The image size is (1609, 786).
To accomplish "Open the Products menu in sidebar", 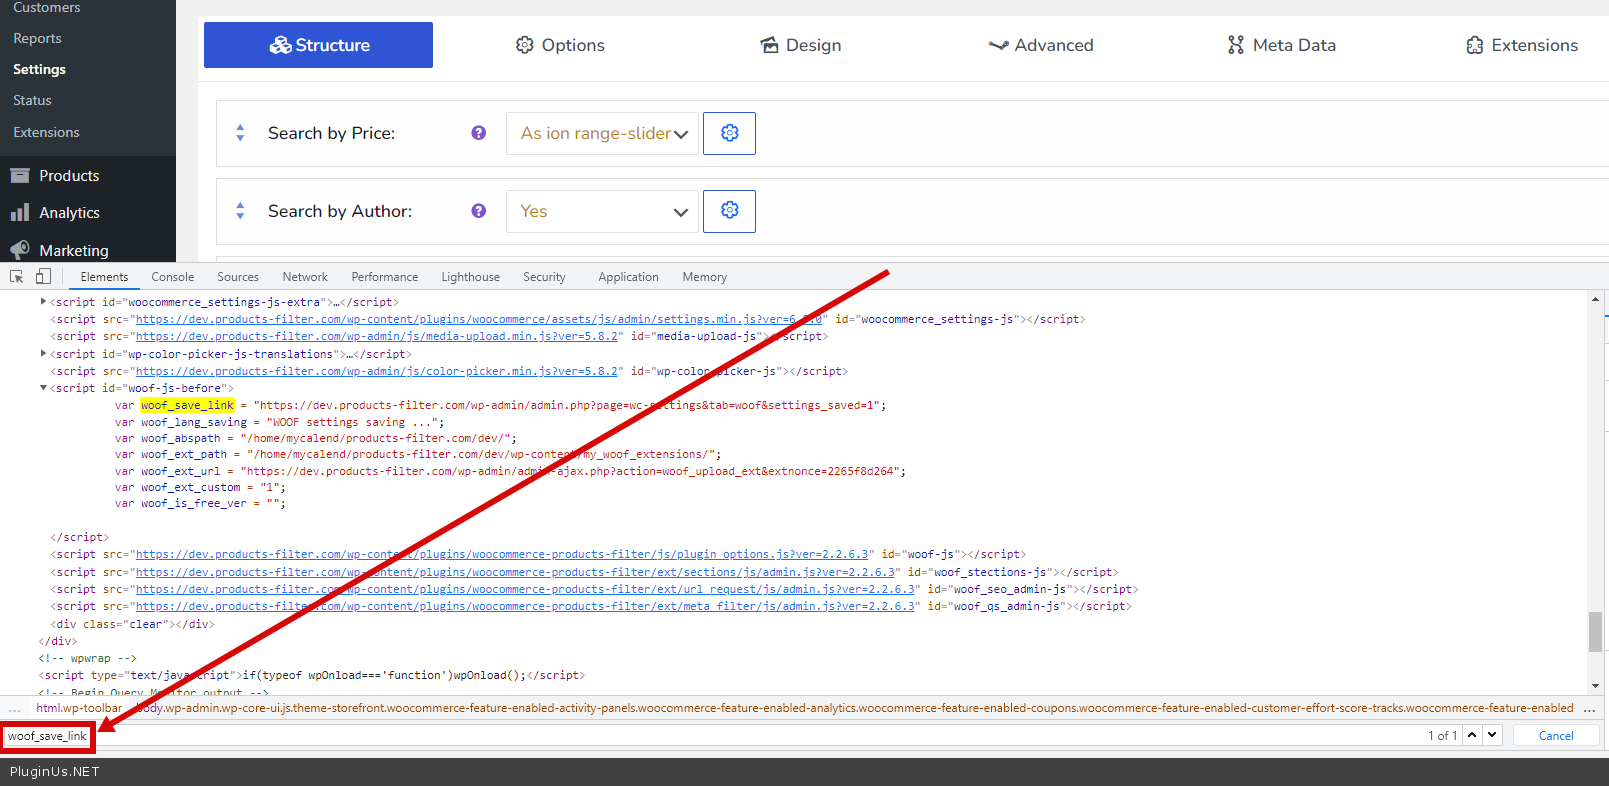I will [x=69, y=176].
